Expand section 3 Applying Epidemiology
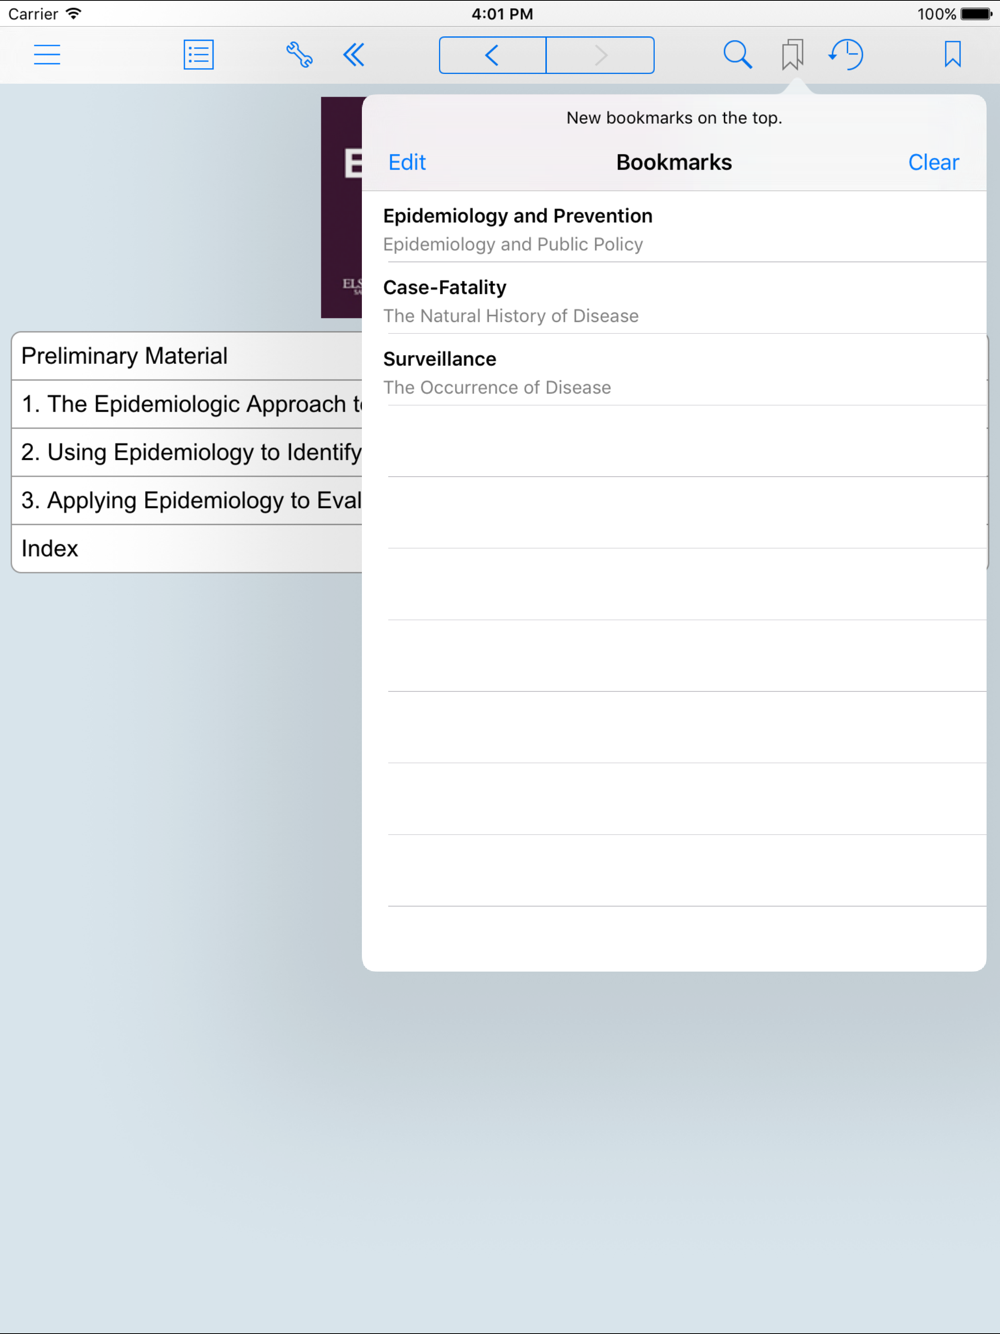This screenshot has height=1334, width=1000. [x=187, y=500]
